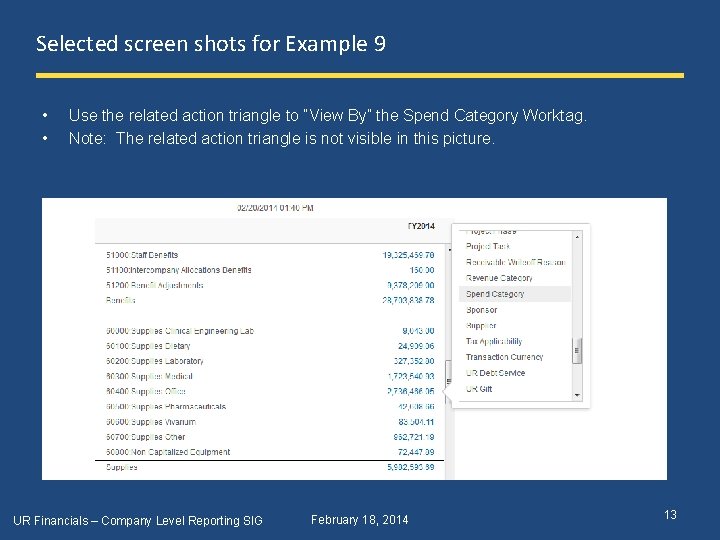This screenshot has height=540, width=720.
Task: Click the Supplies Other row label
Action: tap(146, 437)
